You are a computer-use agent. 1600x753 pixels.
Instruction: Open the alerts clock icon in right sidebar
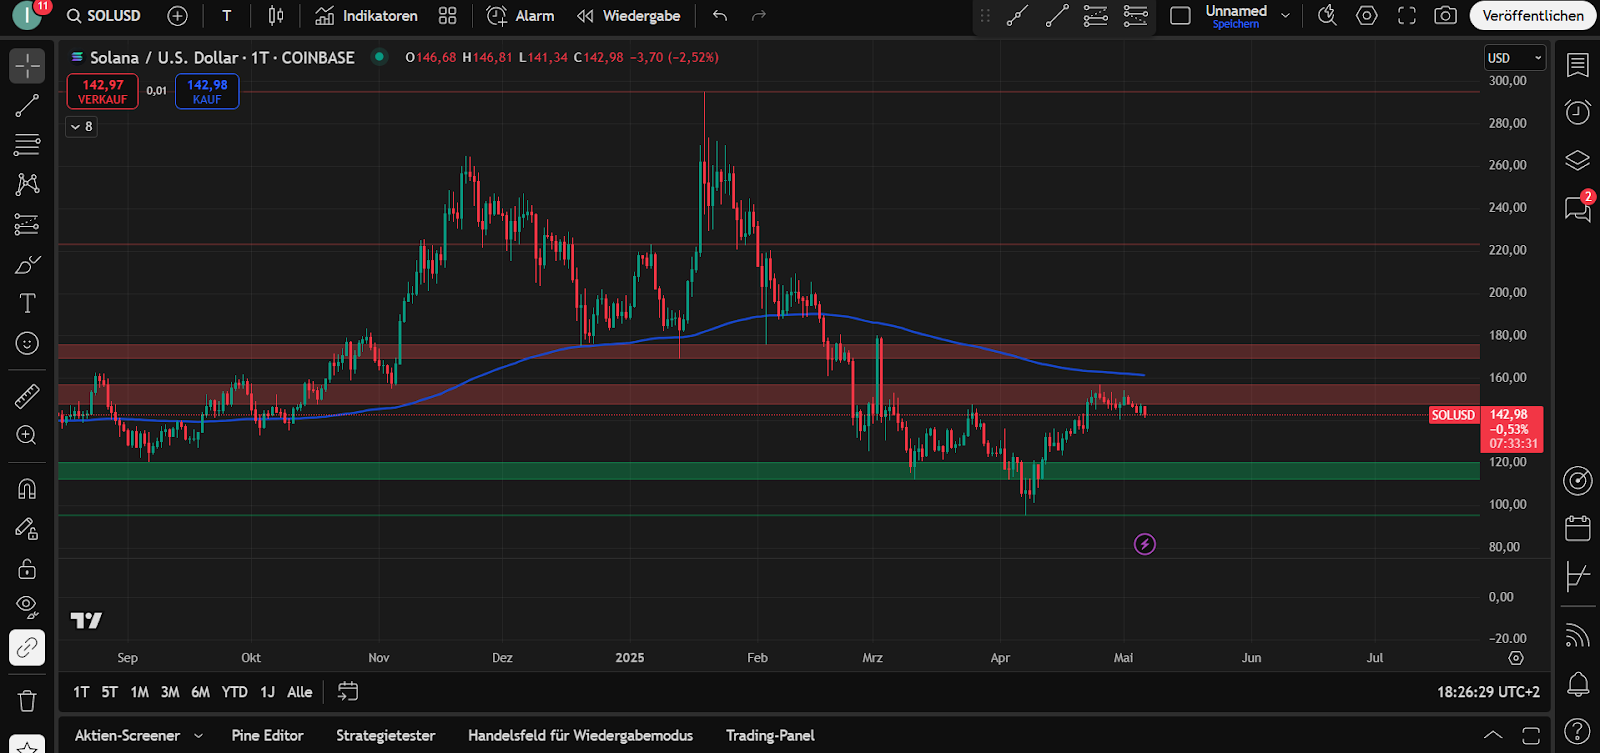click(x=1577, y=112)
